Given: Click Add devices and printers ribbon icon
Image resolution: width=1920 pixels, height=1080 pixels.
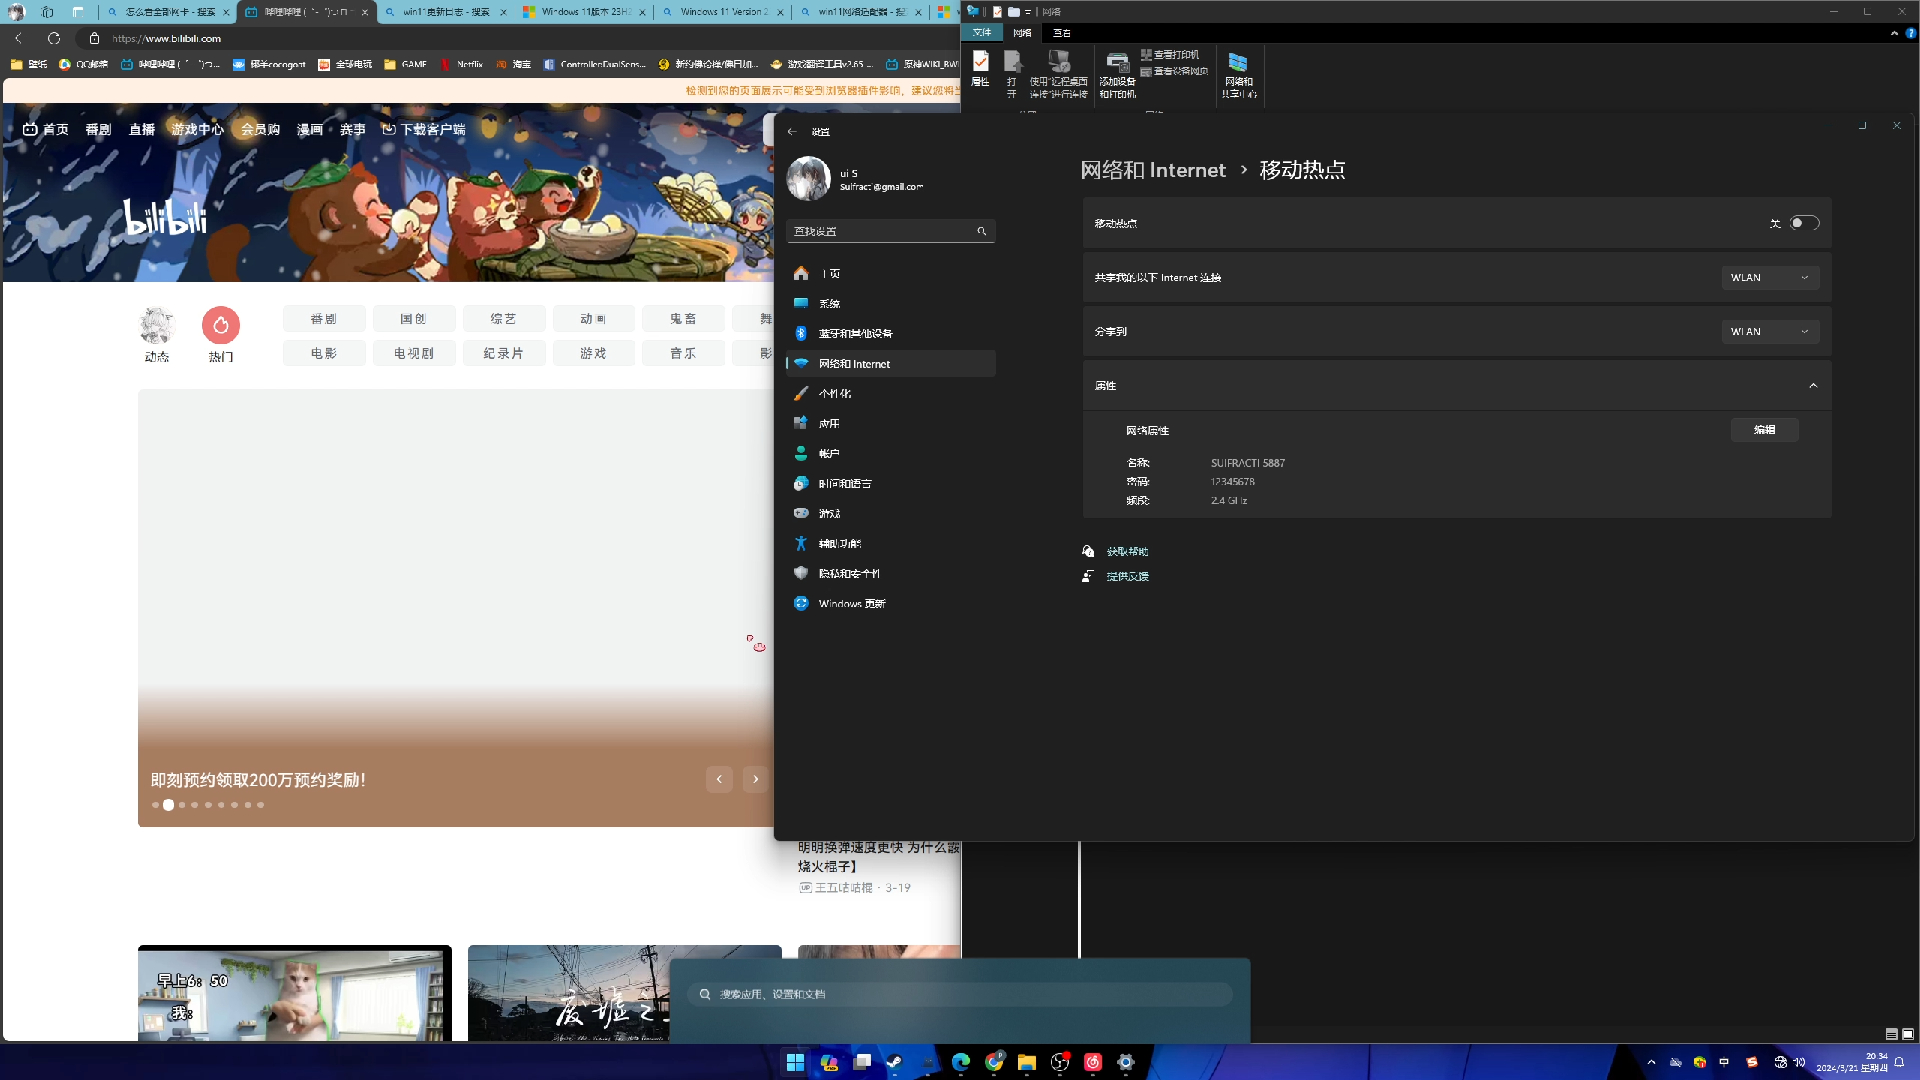Looking at the screenshot, I should click(1117, 74).
